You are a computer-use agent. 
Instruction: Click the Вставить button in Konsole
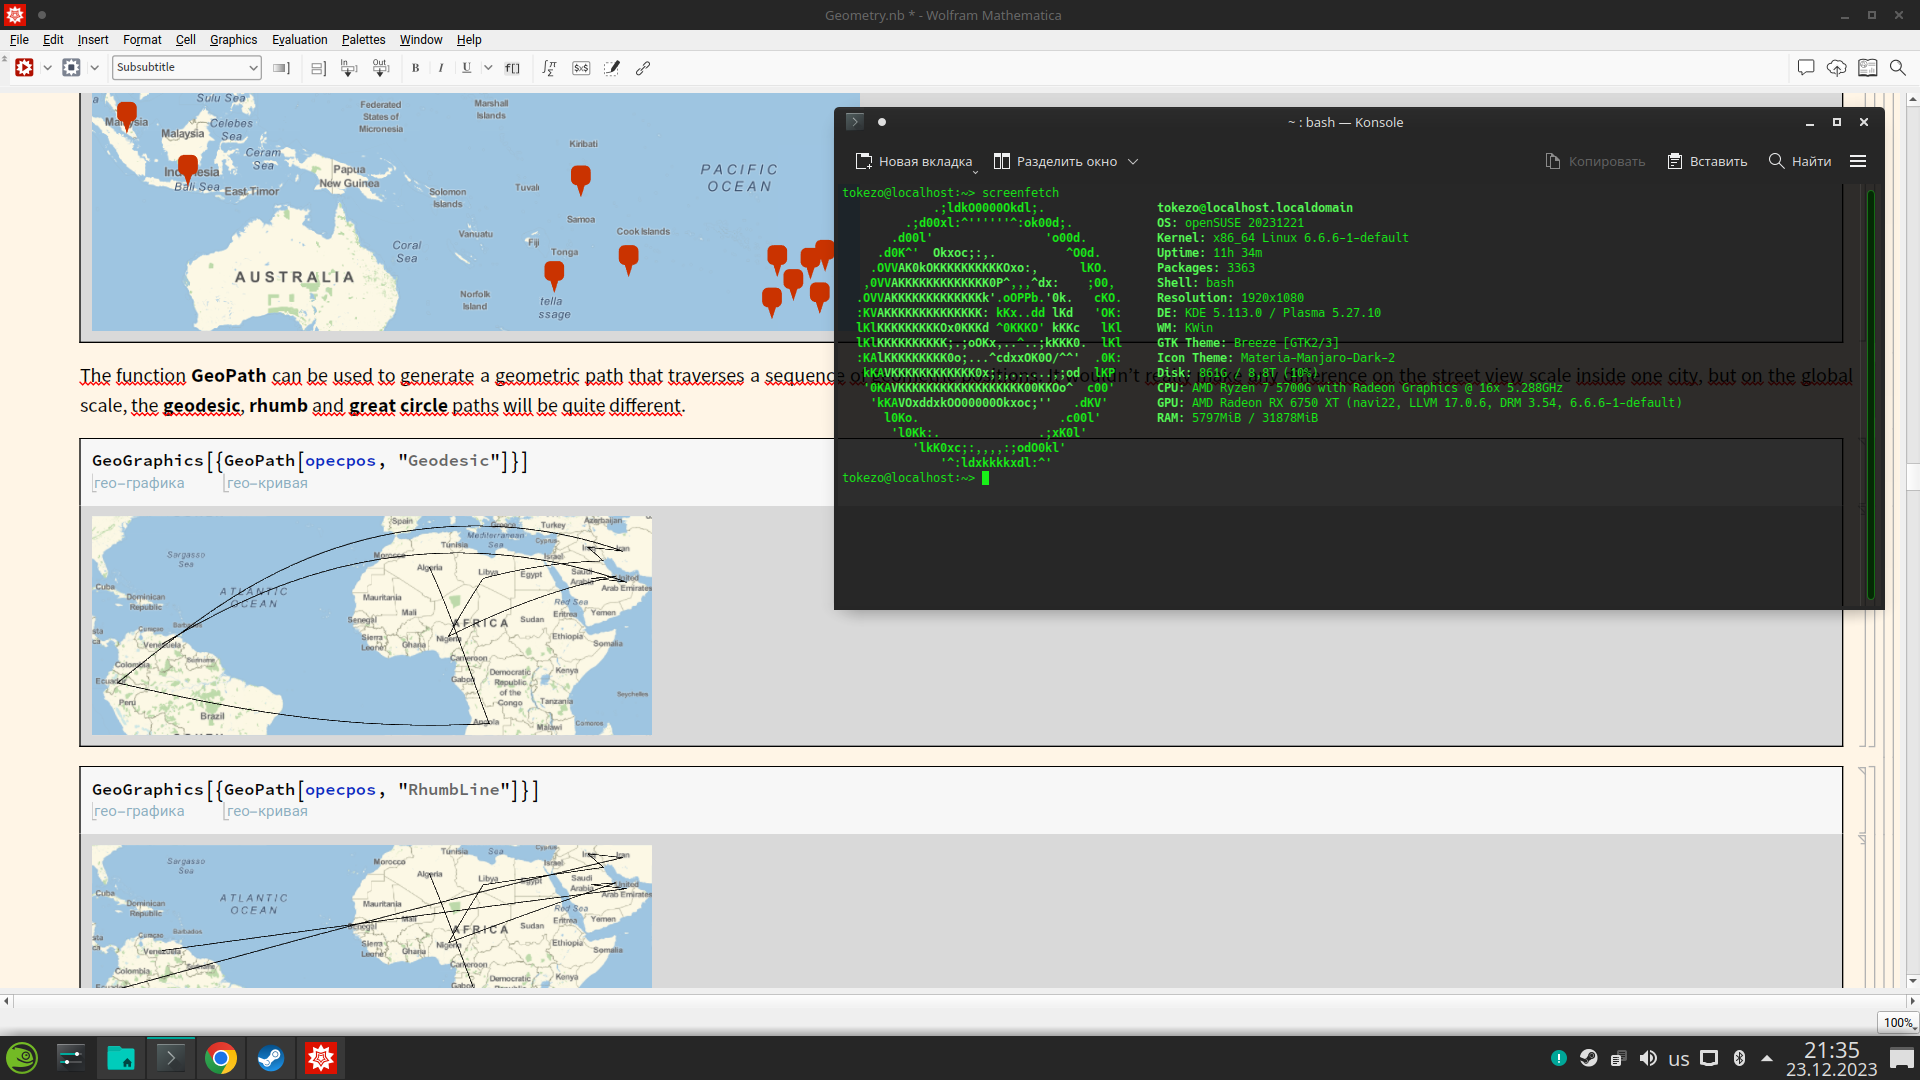[1707, 161]
